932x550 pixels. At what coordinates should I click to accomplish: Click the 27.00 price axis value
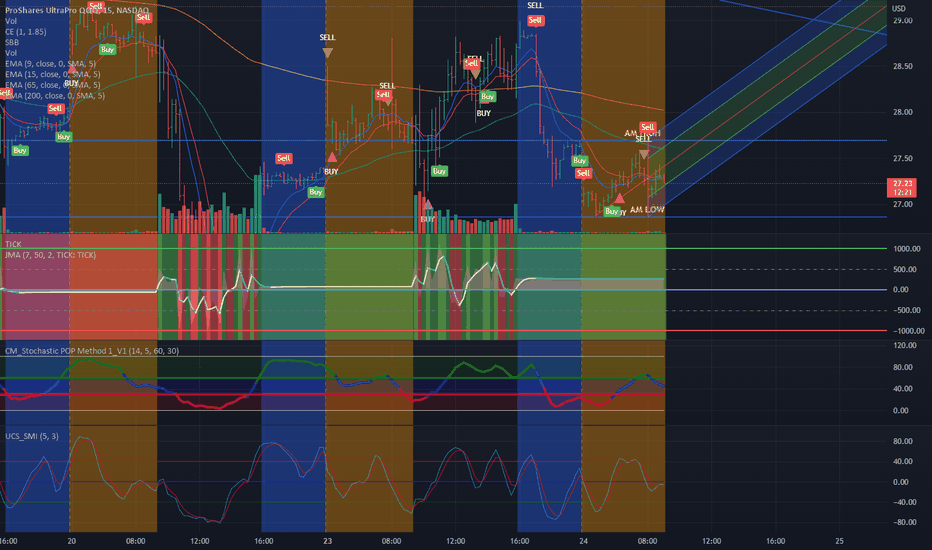pyautogui.click(x=902, y=205)
